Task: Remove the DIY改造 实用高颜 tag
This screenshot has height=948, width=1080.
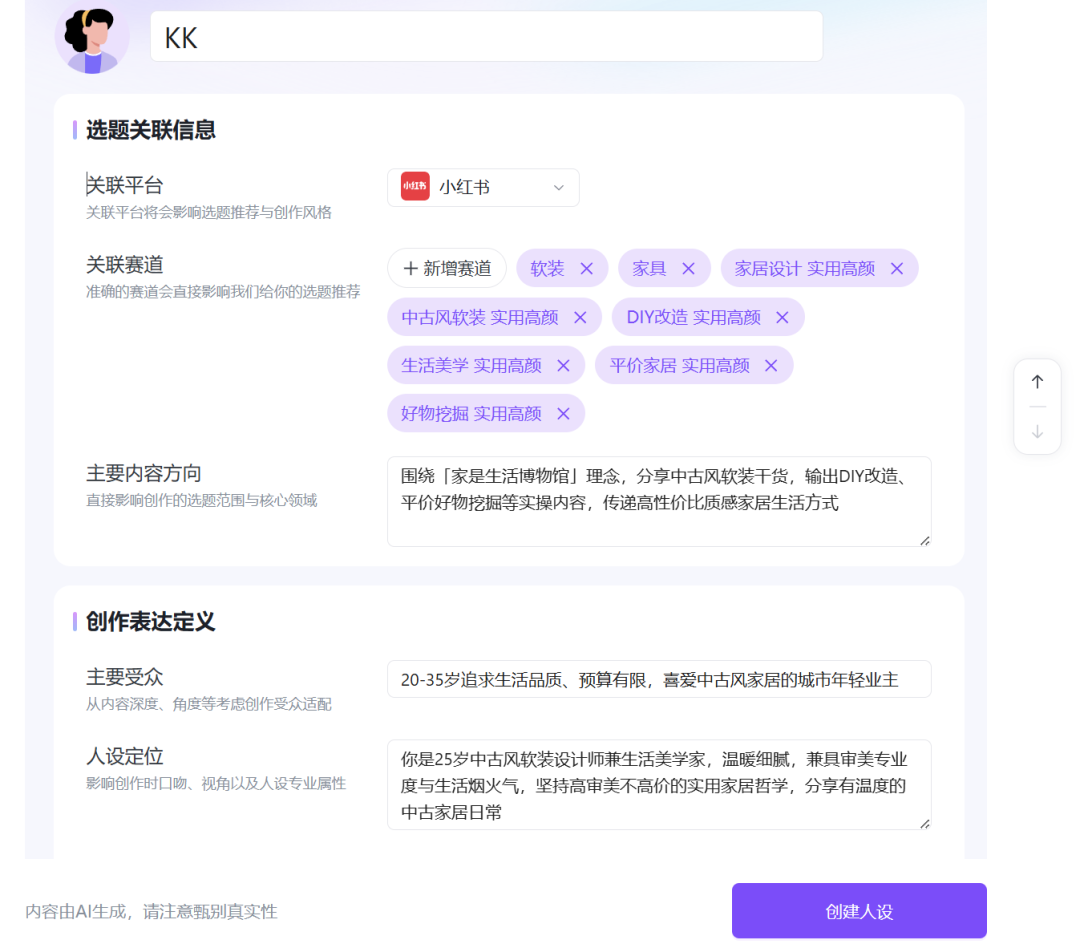Action: tap(782, 318)
